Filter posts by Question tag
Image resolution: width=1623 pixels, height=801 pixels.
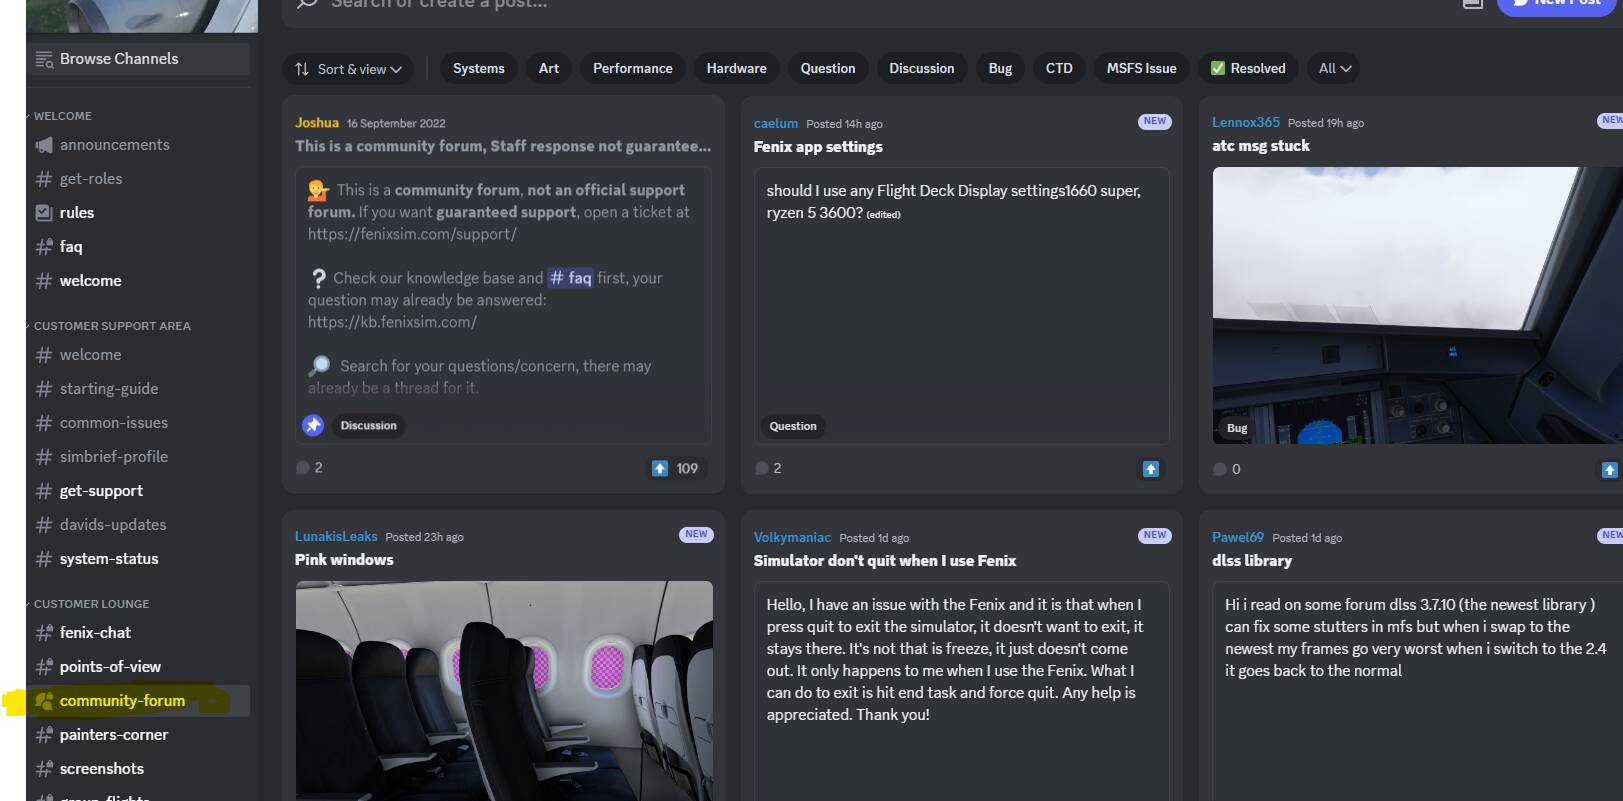828,68
